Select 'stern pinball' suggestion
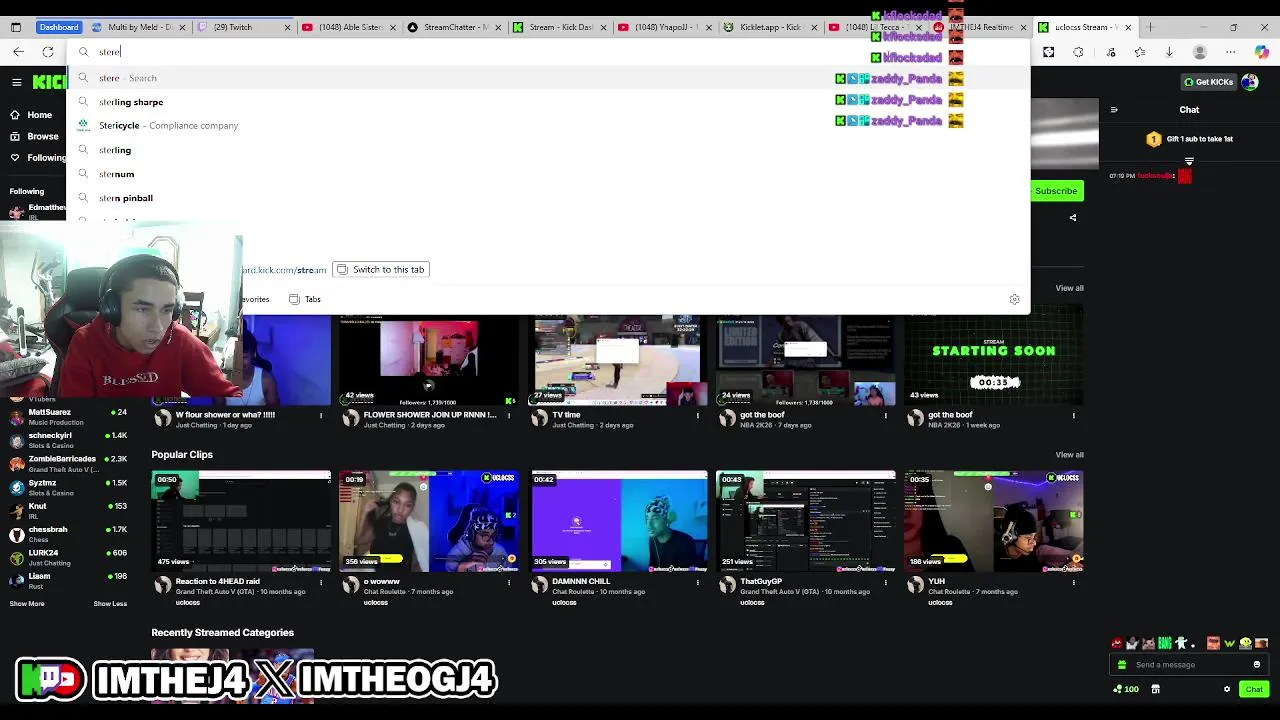The width and height of the screenshot is (1280, 720). (x=548, y=198)
